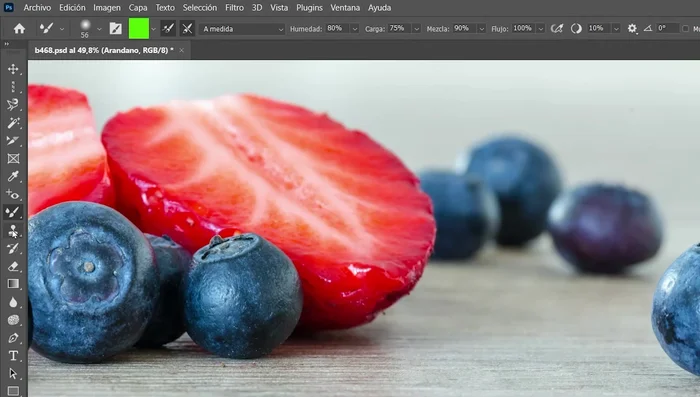Open the Humedad value dropdown arrow
The width and height of the screenshot is (700, 397).
[355, 29]
